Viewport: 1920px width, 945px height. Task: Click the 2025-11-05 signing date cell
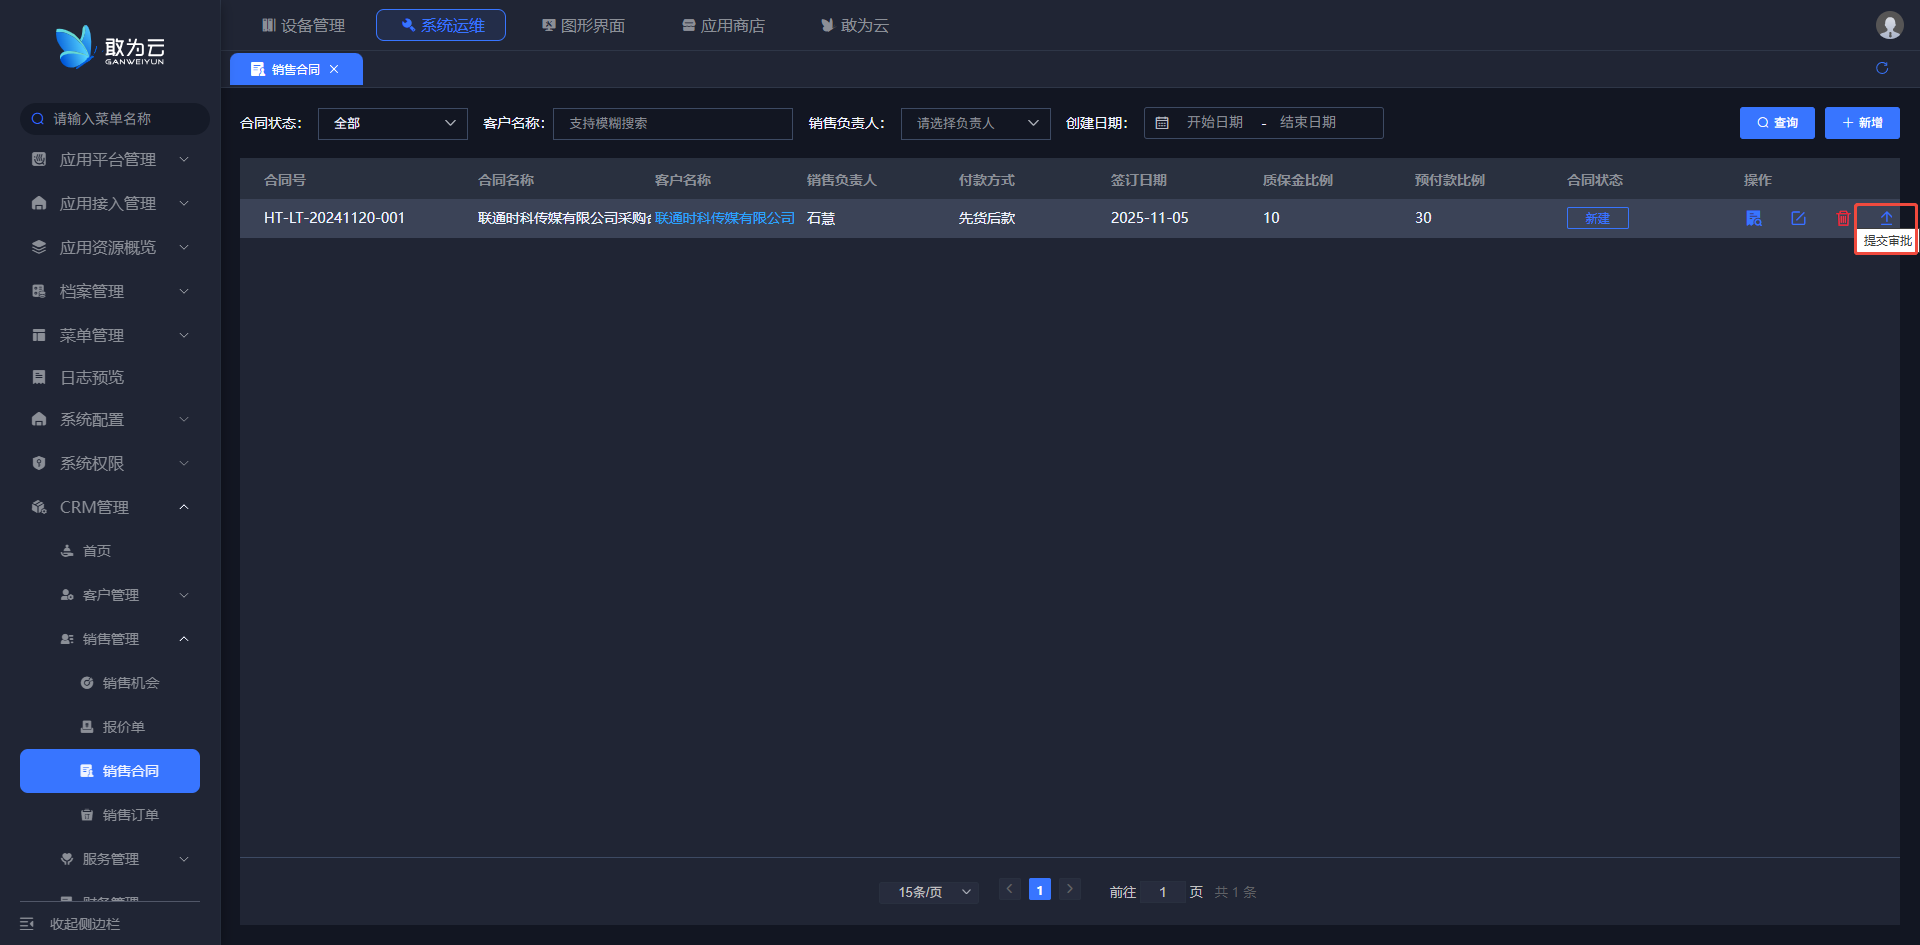[x=1150, y=218]
